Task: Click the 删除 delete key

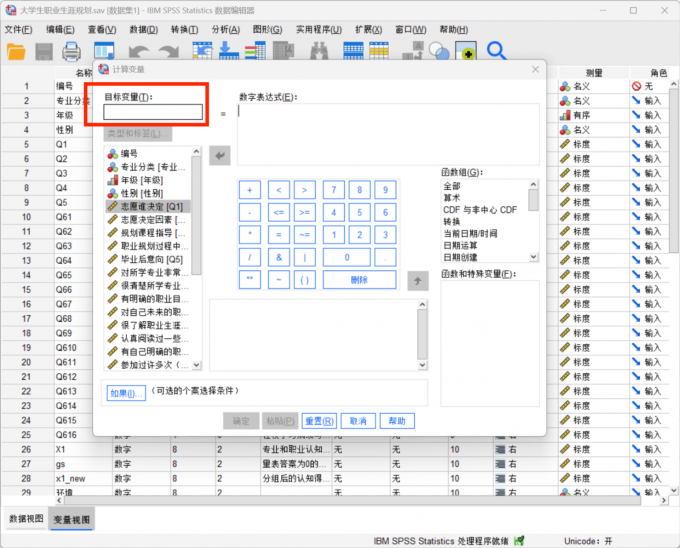Action: 360,280
